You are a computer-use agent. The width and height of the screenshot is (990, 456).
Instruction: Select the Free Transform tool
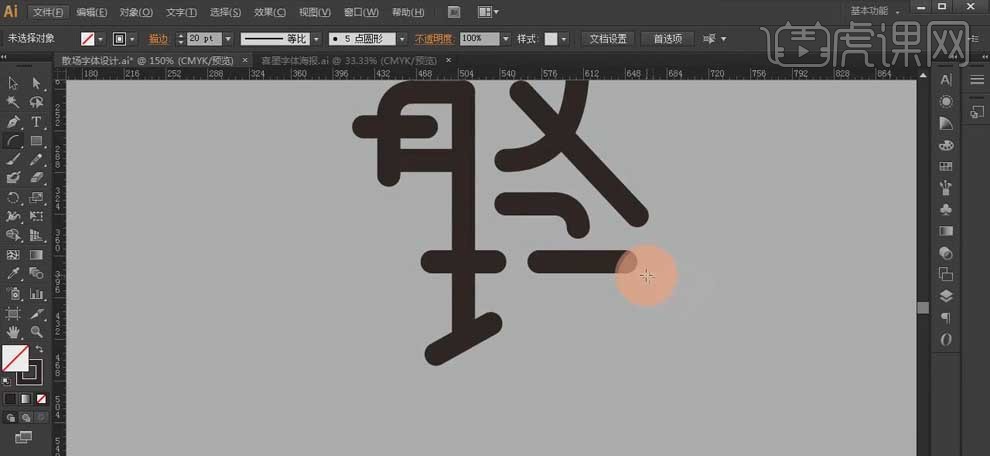(x=36, y=217)
